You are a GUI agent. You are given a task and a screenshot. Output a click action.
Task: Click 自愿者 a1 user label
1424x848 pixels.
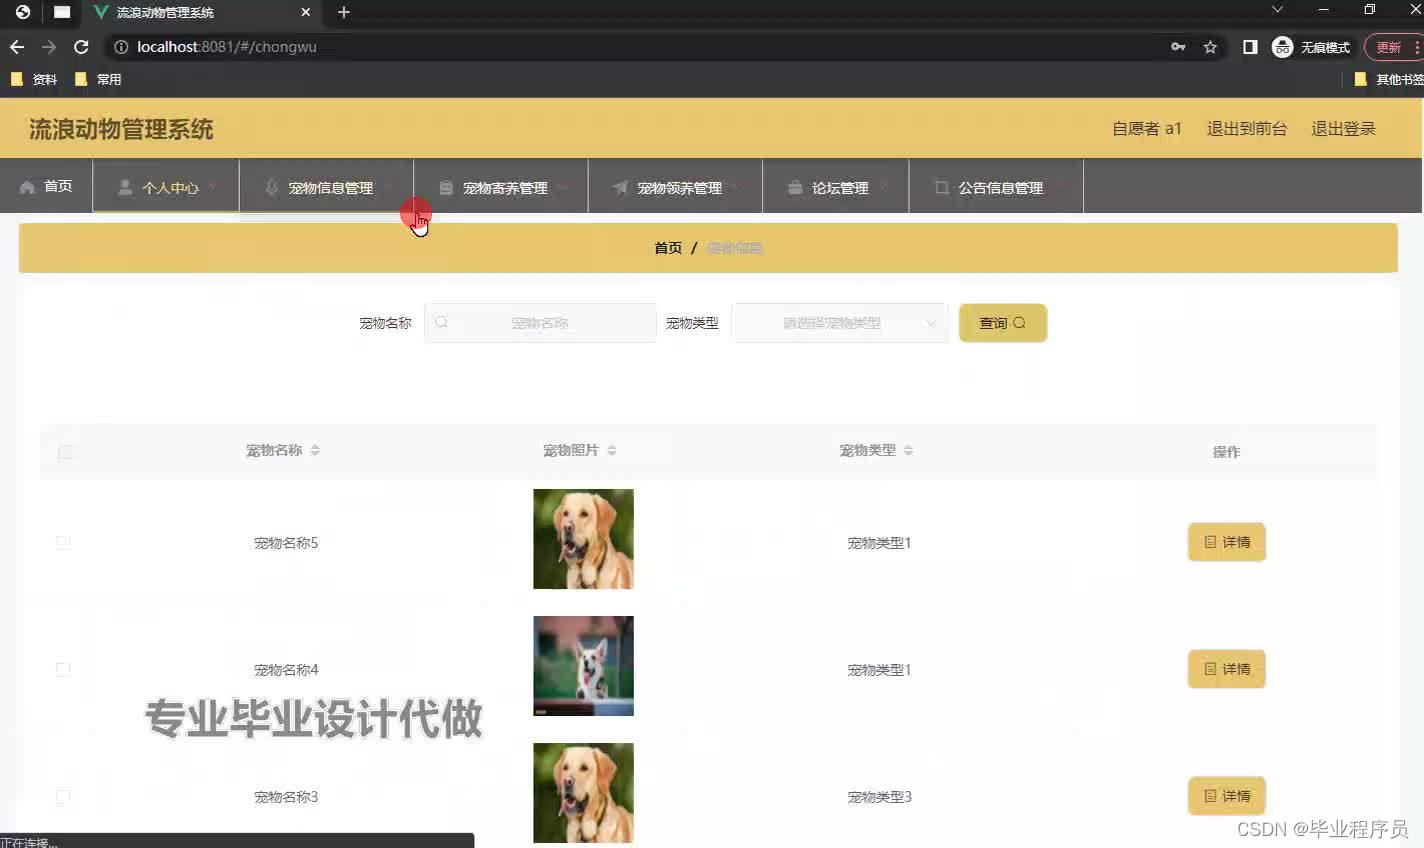pyautogui.click(x=1146, y=128)
